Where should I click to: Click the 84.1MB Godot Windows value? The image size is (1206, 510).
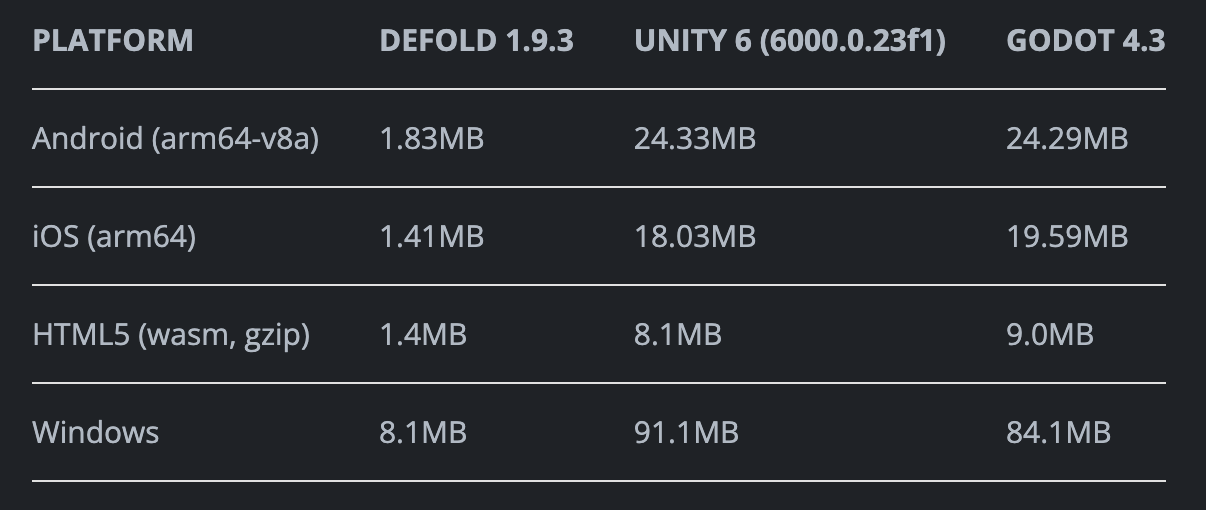tap(1058, 432)
